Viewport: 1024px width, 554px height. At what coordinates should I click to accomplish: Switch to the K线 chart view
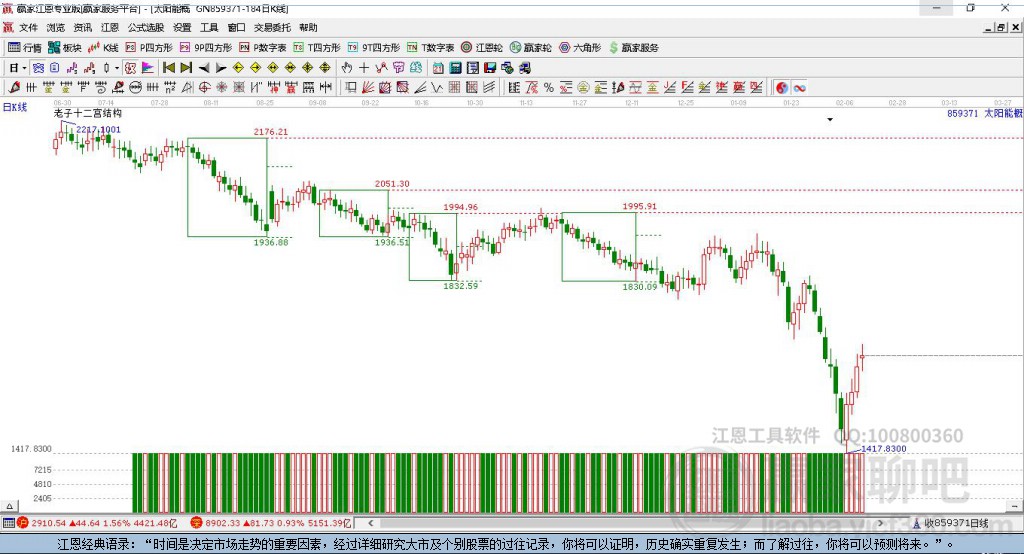103,48
